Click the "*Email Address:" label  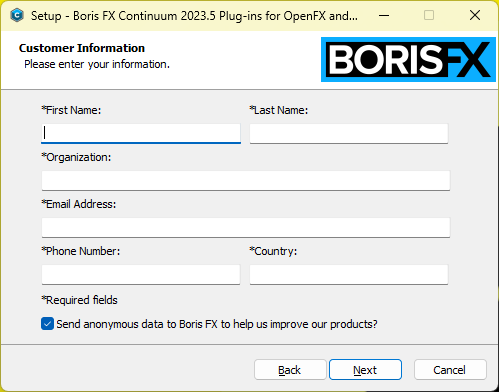point(79,204)
